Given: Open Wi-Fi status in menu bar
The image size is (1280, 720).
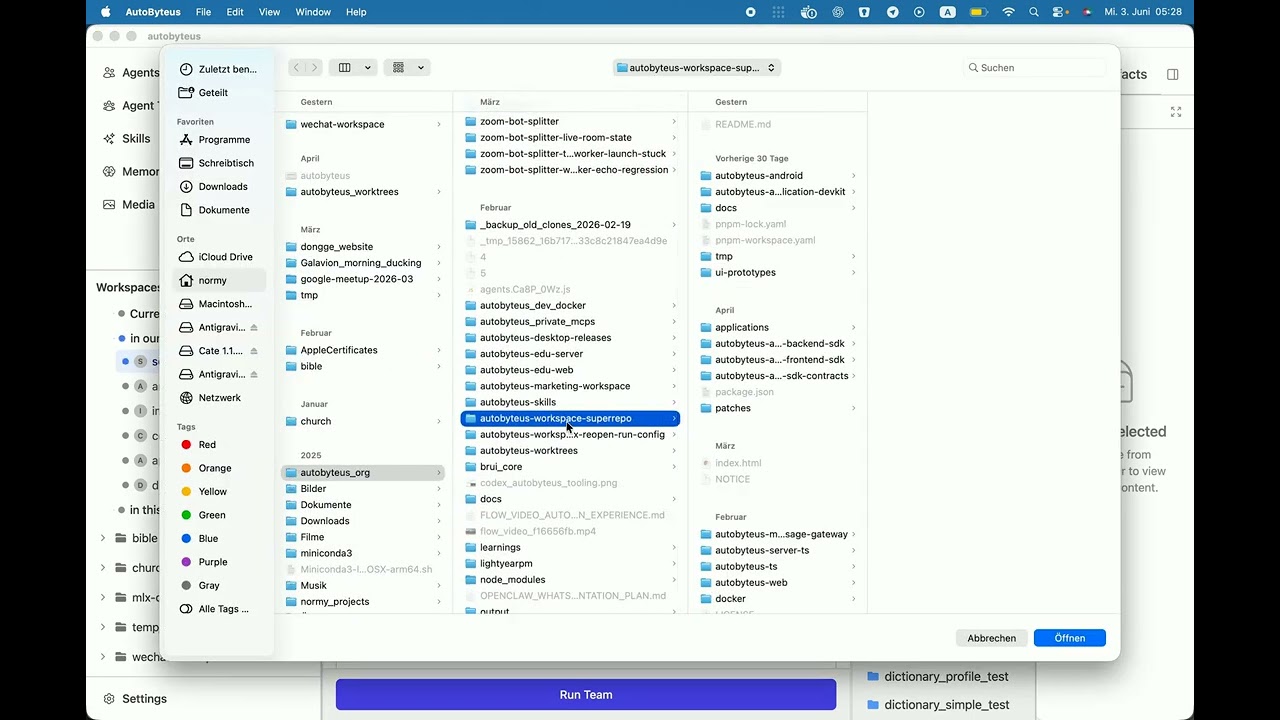Looking at the screenshot, I should [x=1008, y=12].
